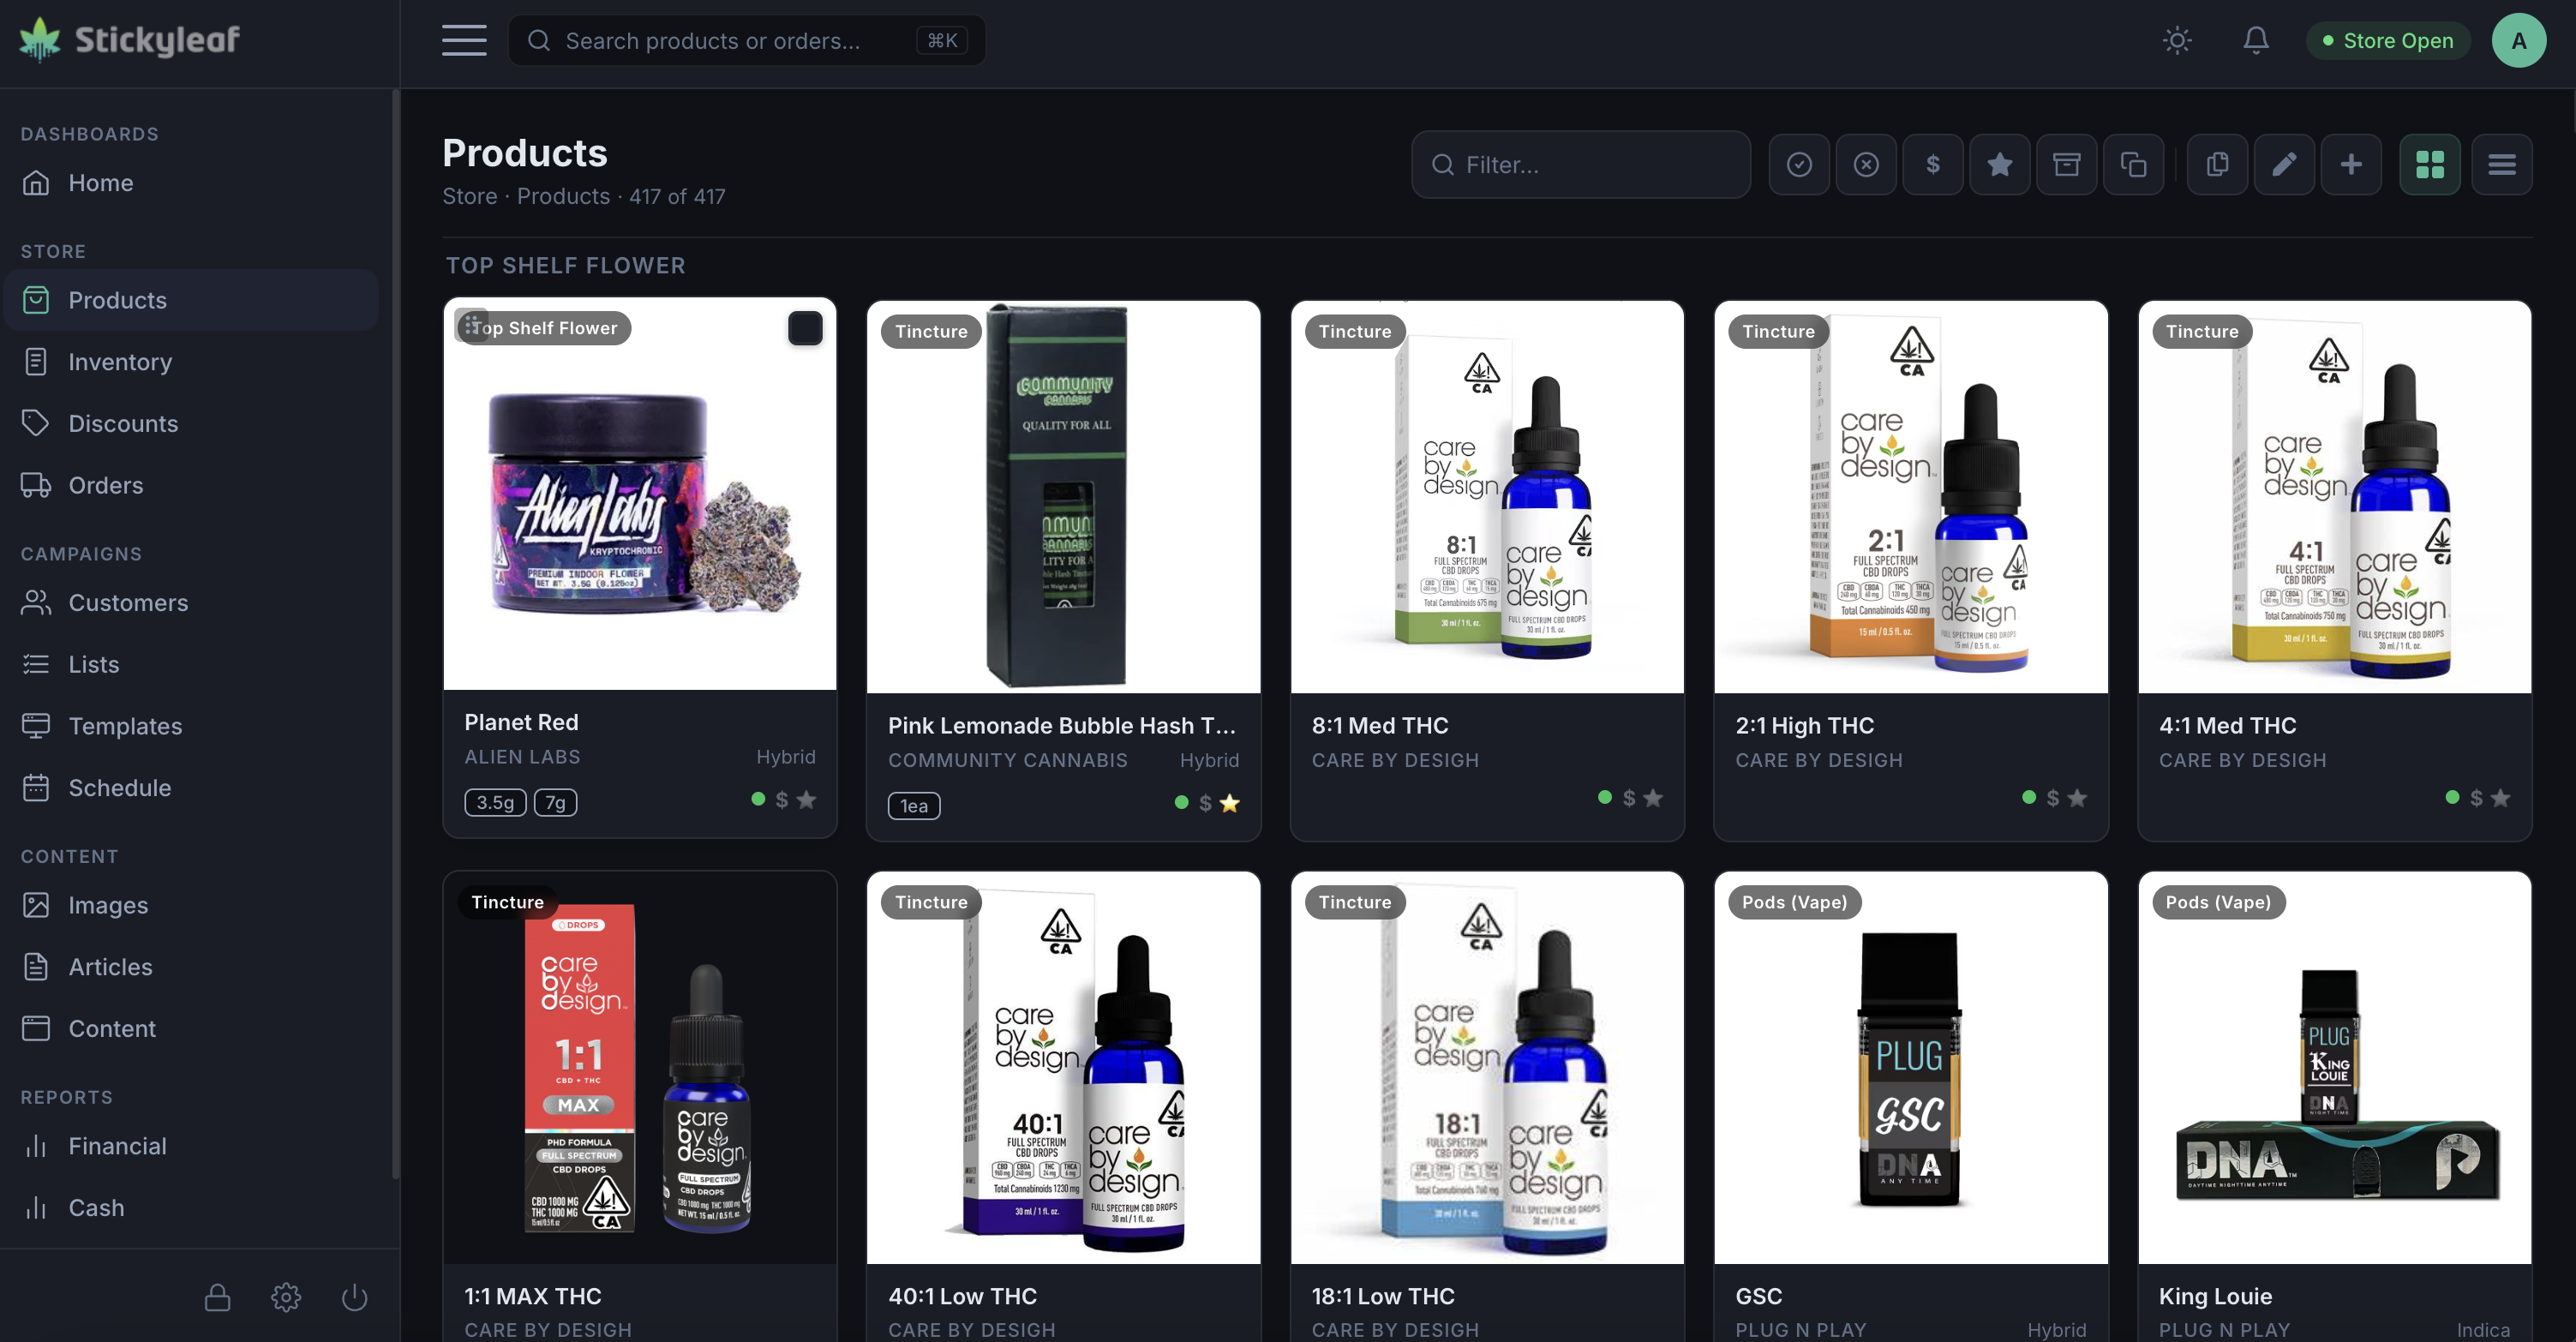Toggle the light mode sun icon
2576x1342 pixels.
click(2177, 40)
